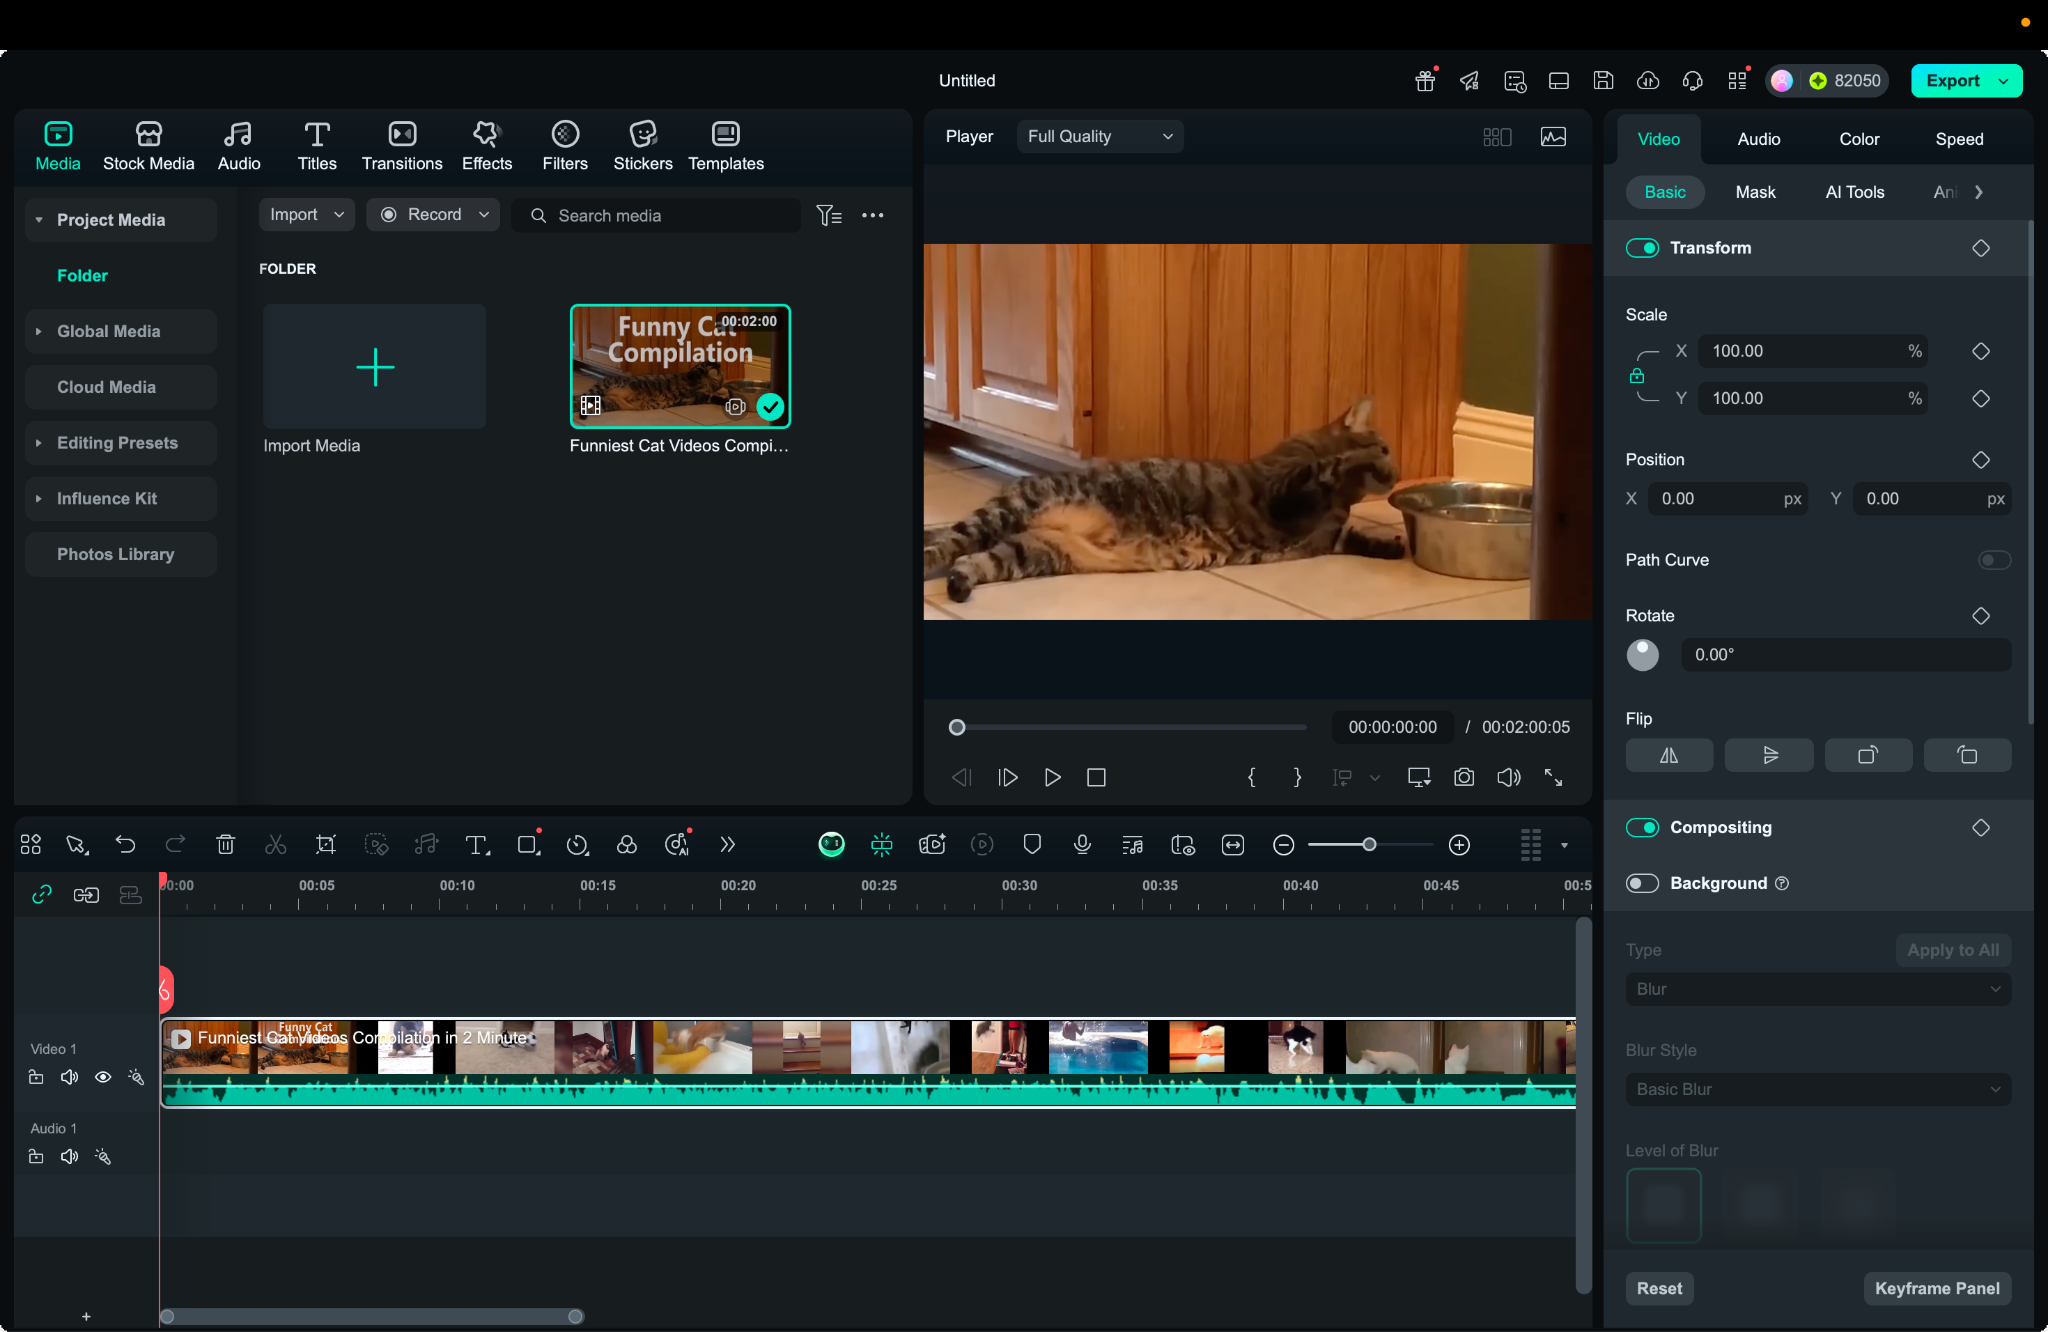Image resolution: width=2048 pixels, height=1332 pixels.
Task: Show more sub-tabs with right chevron
Action: (x=1979, y=192)
